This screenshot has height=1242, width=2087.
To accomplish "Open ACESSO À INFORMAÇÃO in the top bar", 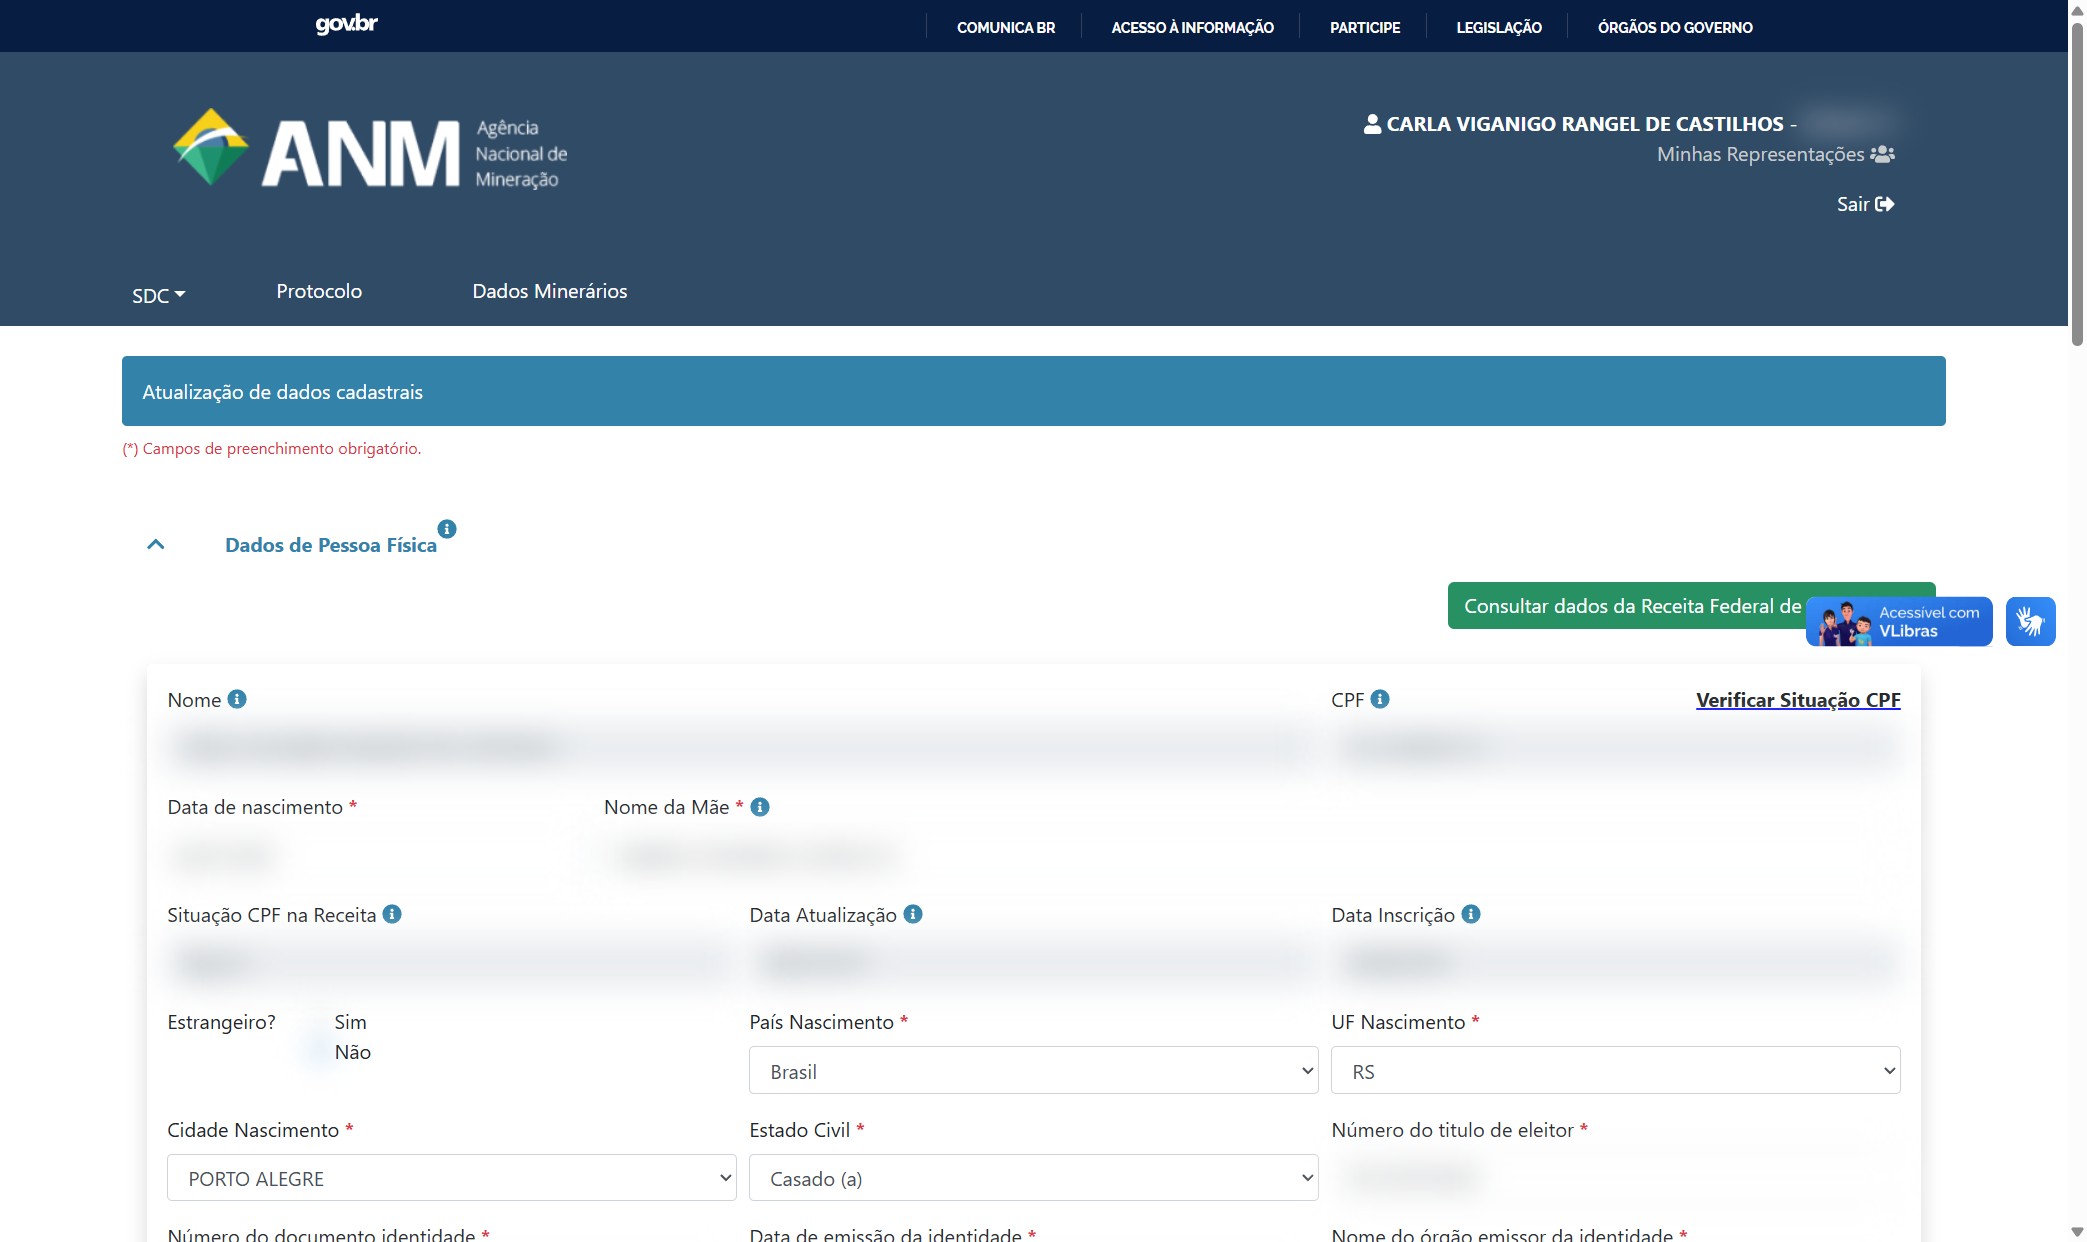I will click(x=1192, y=27).
